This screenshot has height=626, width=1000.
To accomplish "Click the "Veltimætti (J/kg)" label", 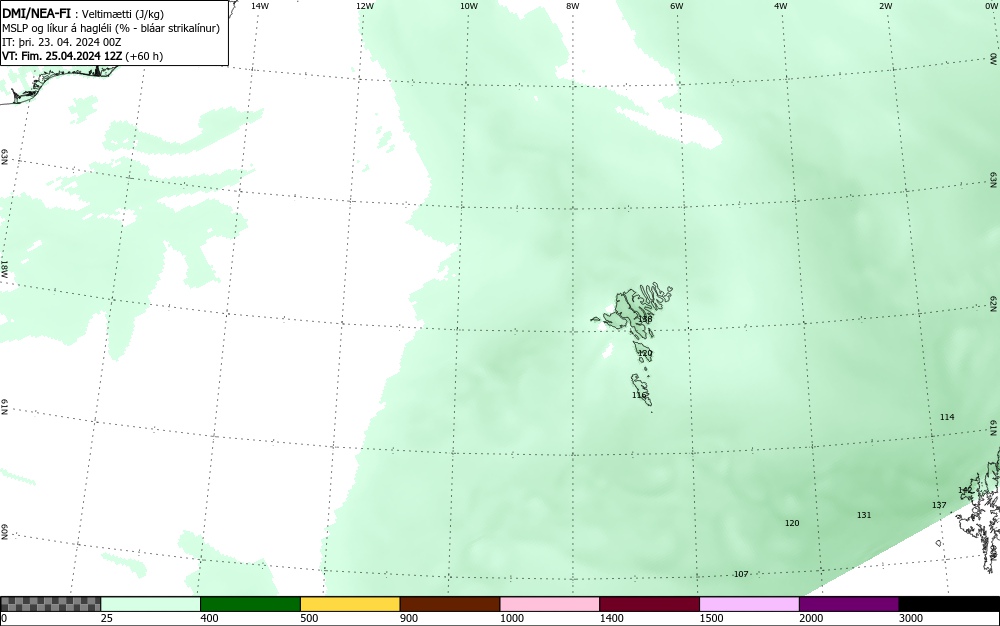I will tap(123, 14).
